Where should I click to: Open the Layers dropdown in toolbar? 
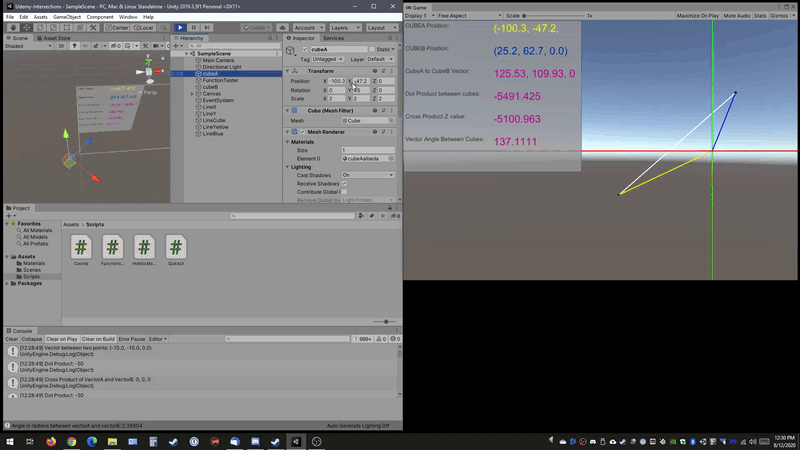[345, 28]
